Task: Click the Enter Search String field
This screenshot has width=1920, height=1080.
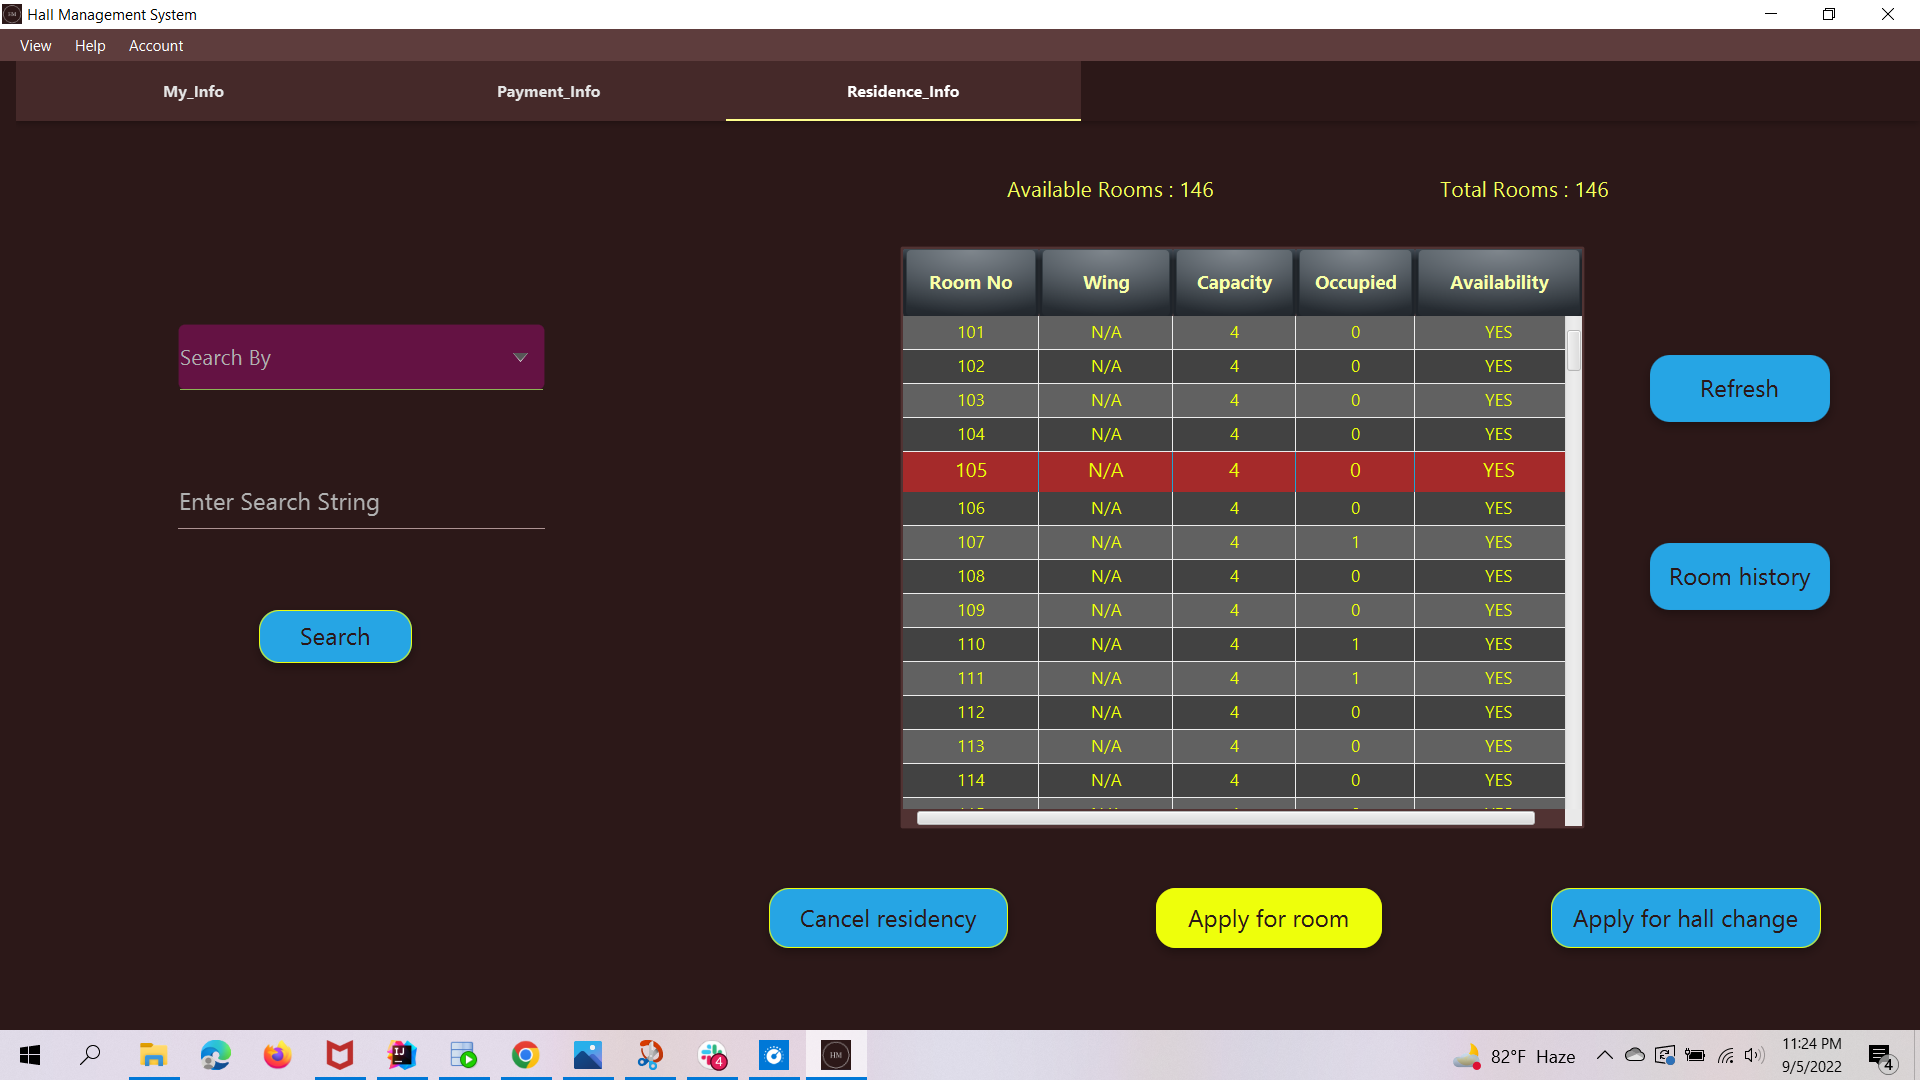Action: click(360, 501)
